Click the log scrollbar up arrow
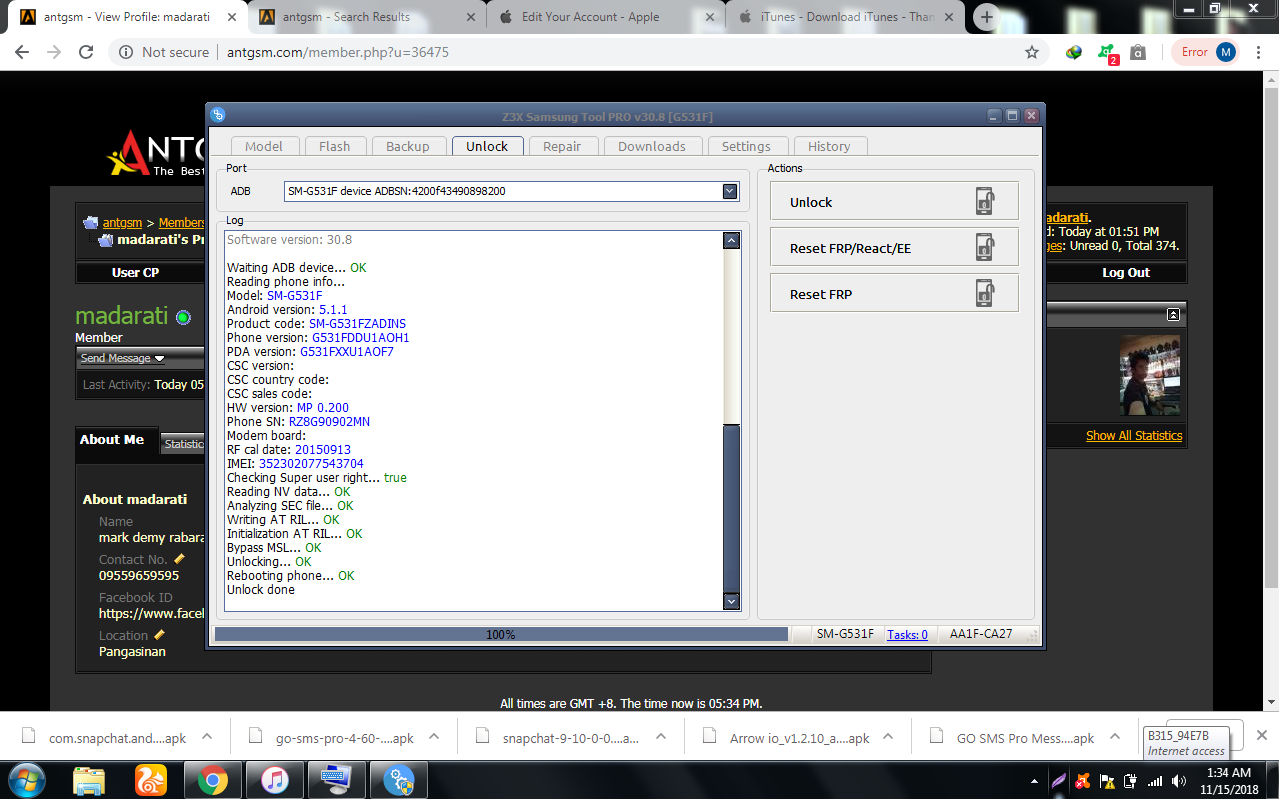The height and width of the screenshot is (799, 1279). tap(731, 240)
